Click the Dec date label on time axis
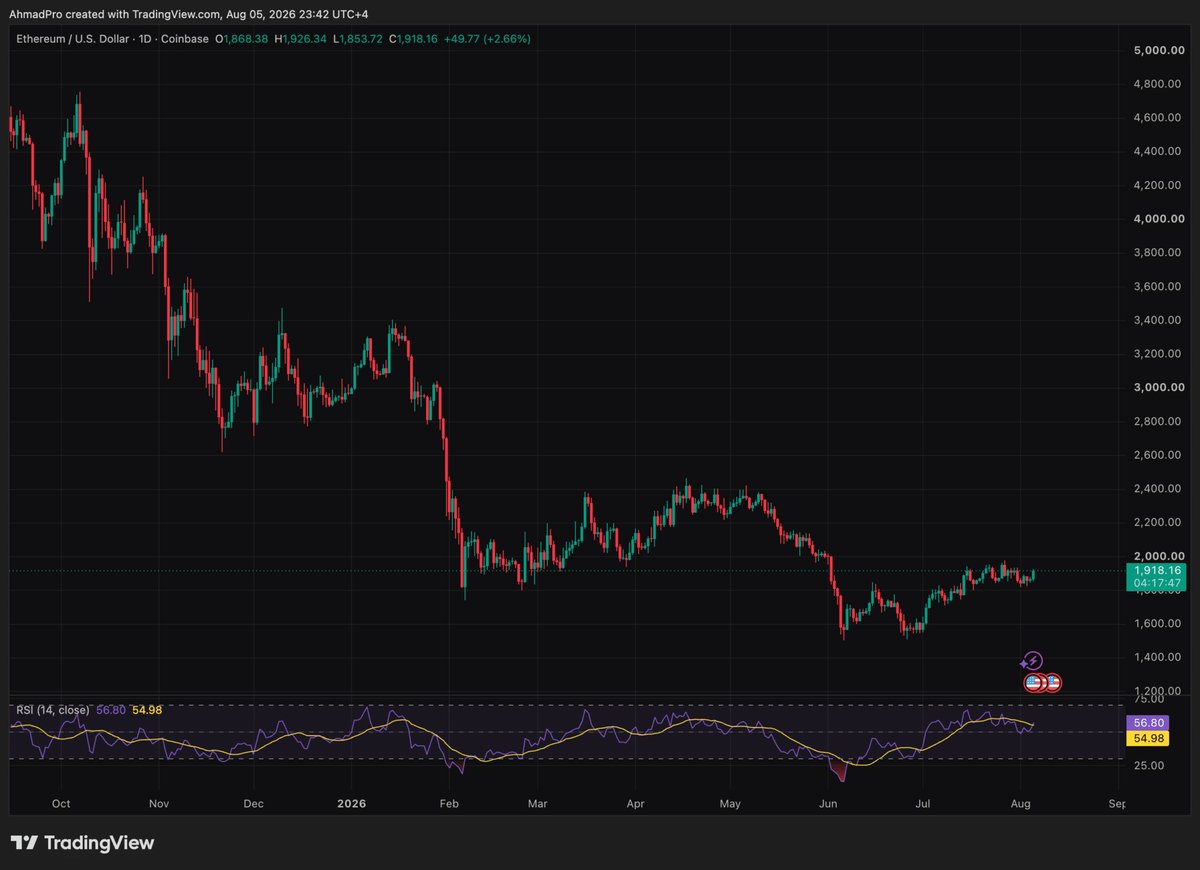The width and height of the screenshot is (1200, 870). point(253,803)
